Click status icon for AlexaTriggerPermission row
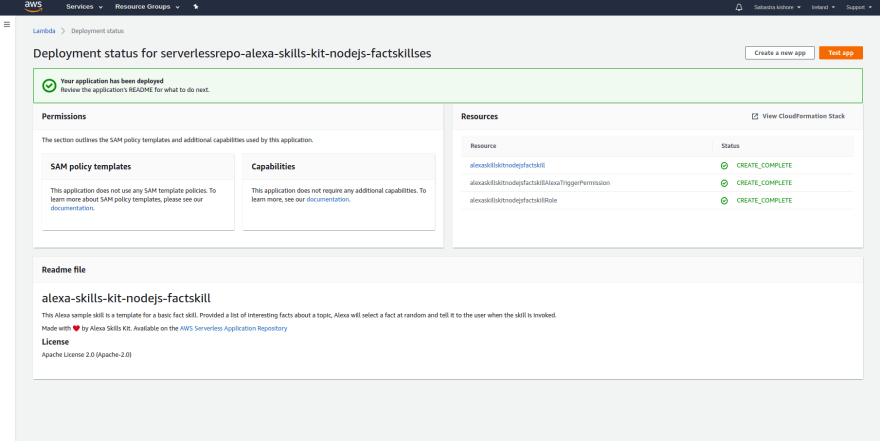The width and height of the screenshot is (880, 441). 724,183
